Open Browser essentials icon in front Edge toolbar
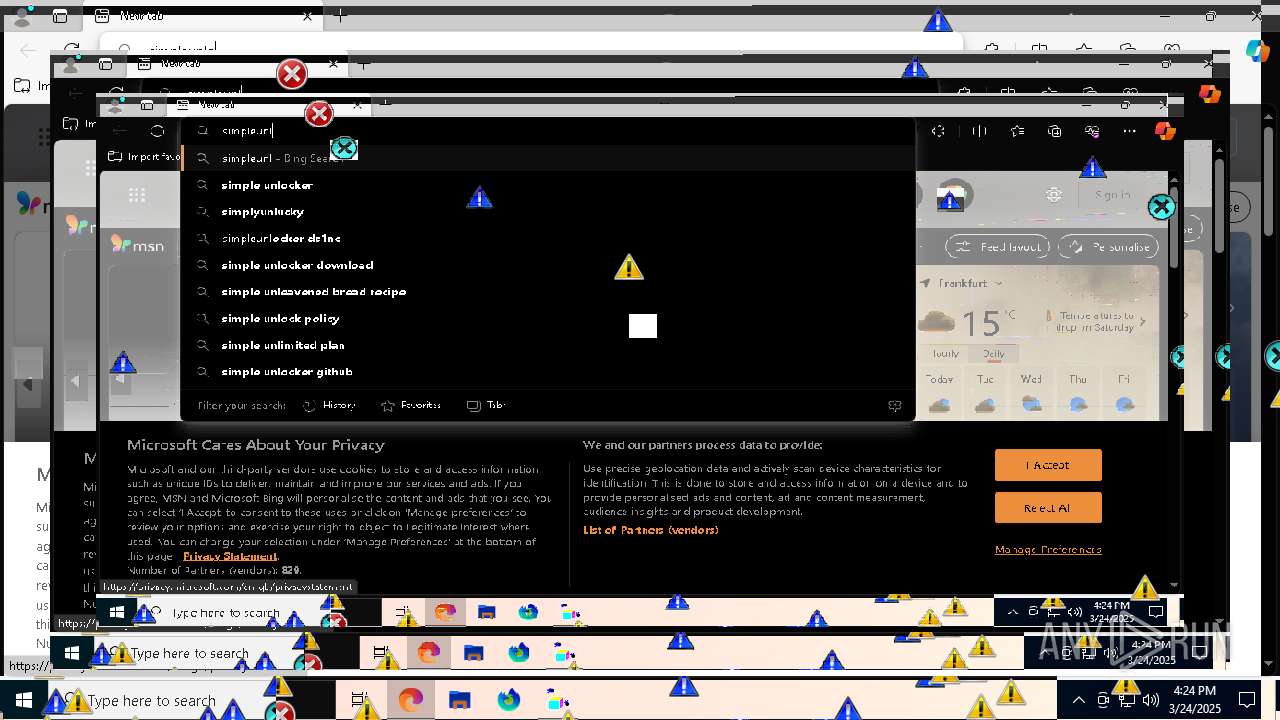1280x720 pixels. point(1093,131)
